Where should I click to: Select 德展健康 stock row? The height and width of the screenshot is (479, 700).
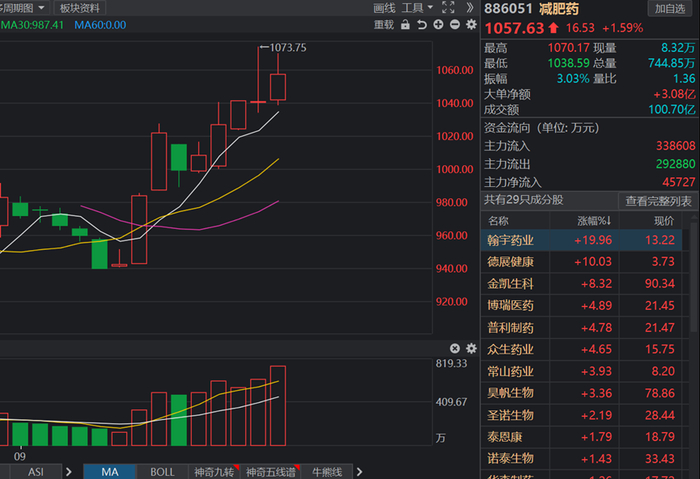pyautogui.click(x=581, y=262)
